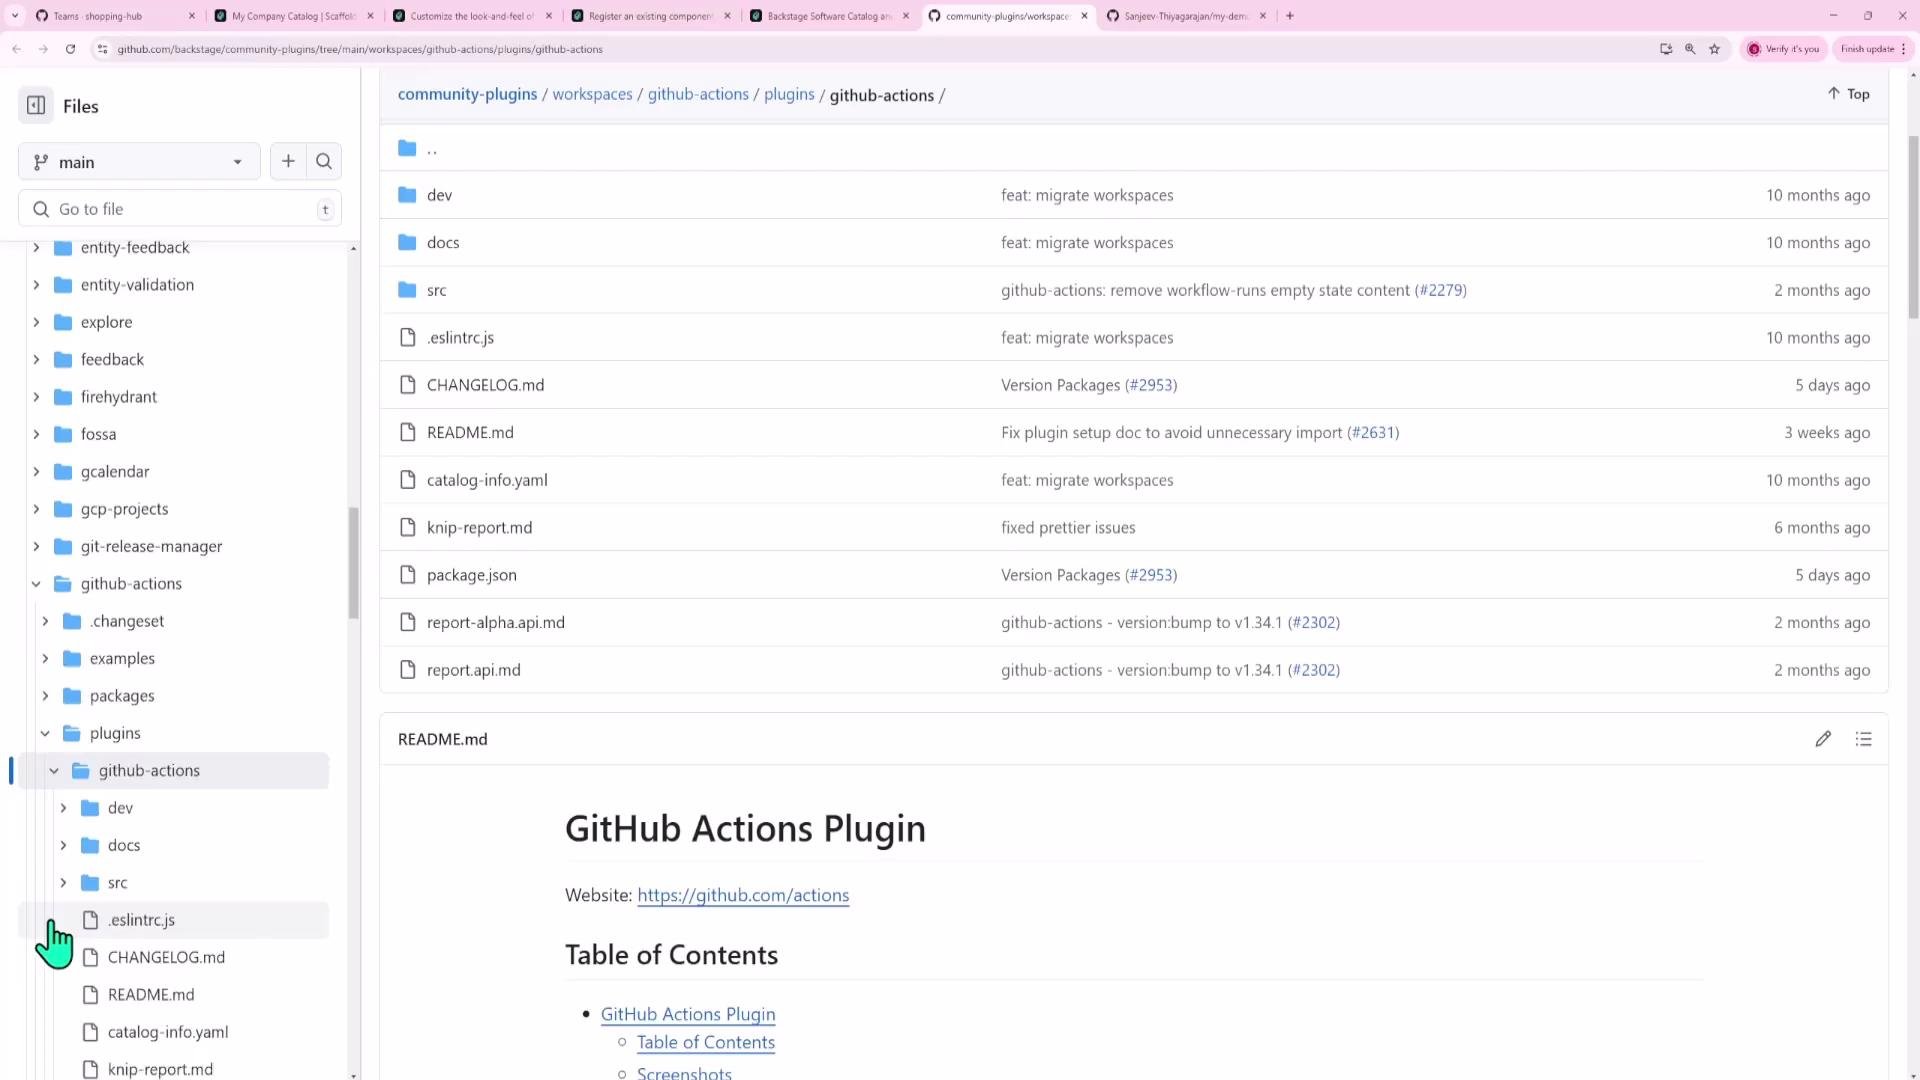The image size is (1920, 1080).
Task: Open community-plugins breadcrumb link
Action: (x=467, y=94)
